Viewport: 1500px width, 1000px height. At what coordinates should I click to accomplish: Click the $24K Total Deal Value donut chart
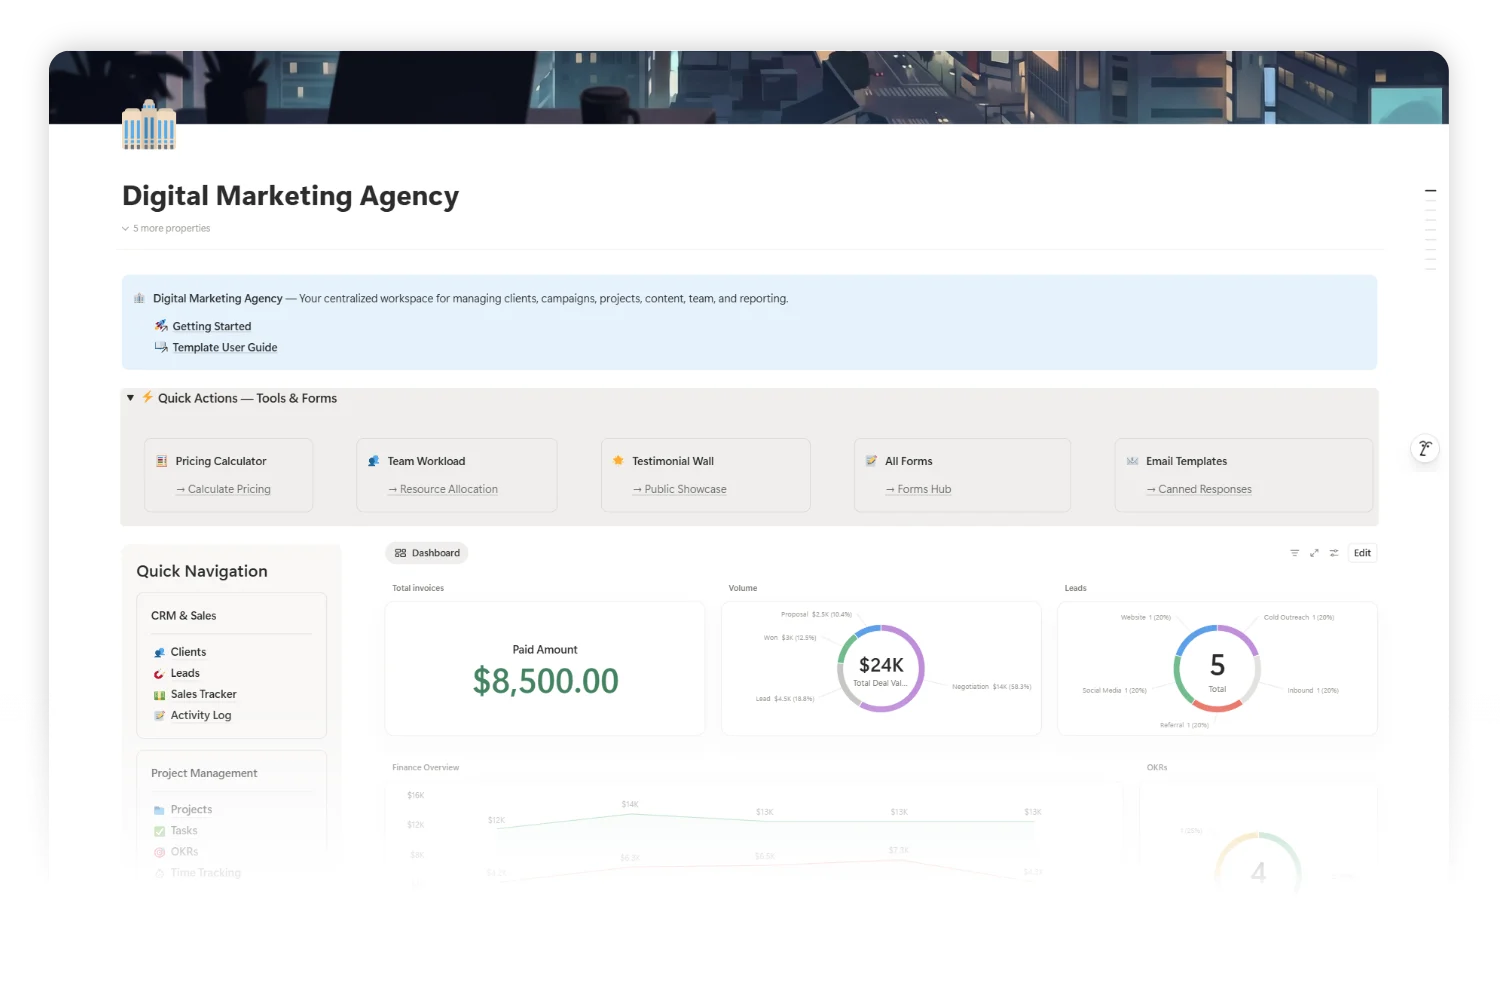pyautogui.click(x=881, y=668)
